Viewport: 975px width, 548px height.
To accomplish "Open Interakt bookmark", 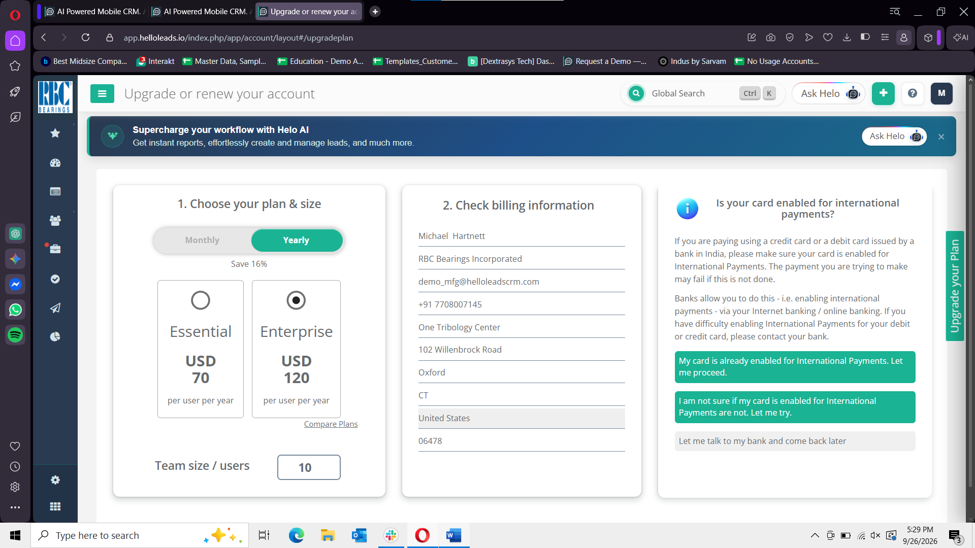I will click(156, 61).
